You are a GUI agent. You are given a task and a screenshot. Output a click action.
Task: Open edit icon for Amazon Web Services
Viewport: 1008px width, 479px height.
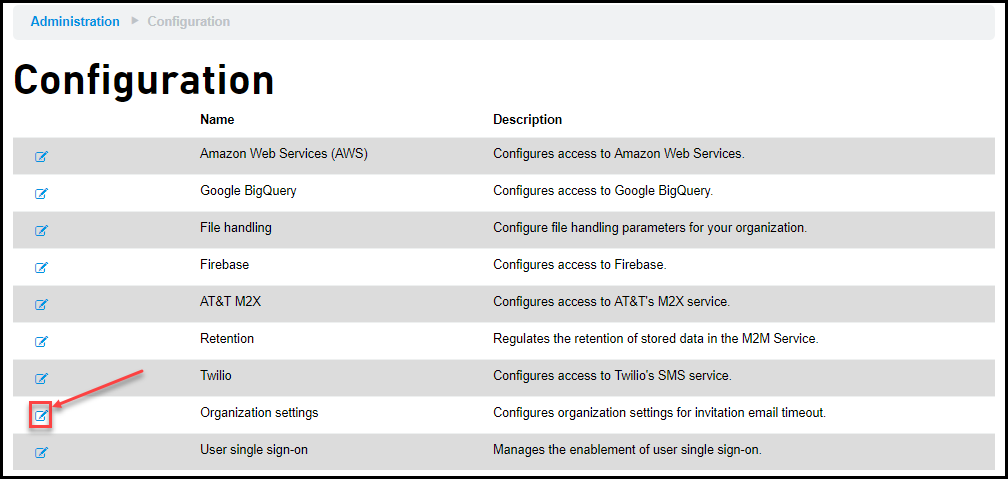click(41, 156)
